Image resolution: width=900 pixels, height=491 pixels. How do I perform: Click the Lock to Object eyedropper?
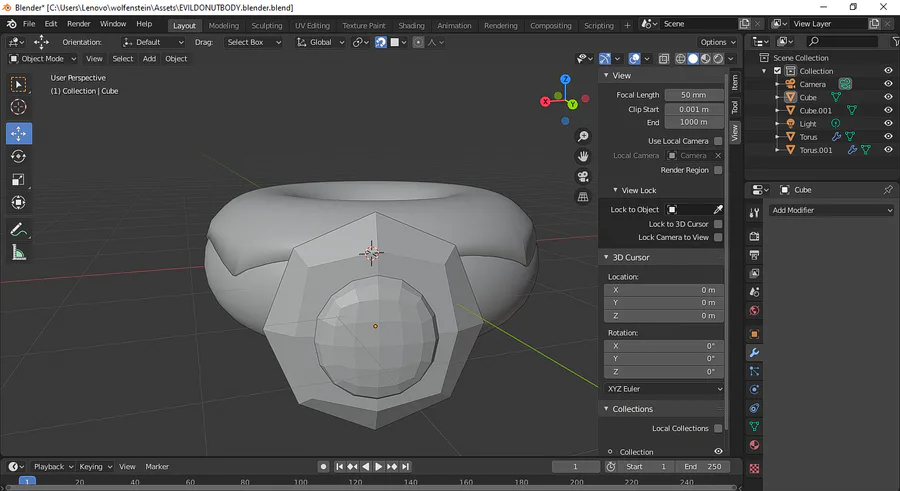tap(718, 210)
